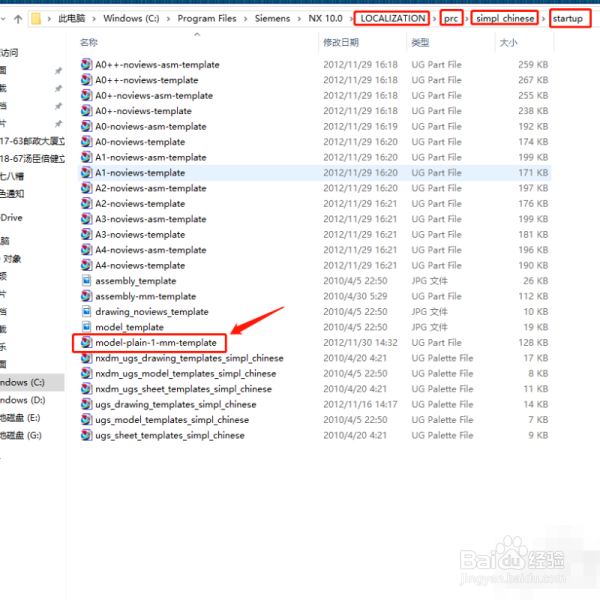Click the drawing_noviews_template JPG icon
This screenshot has height=600, width=600.
tap(86, 311)
